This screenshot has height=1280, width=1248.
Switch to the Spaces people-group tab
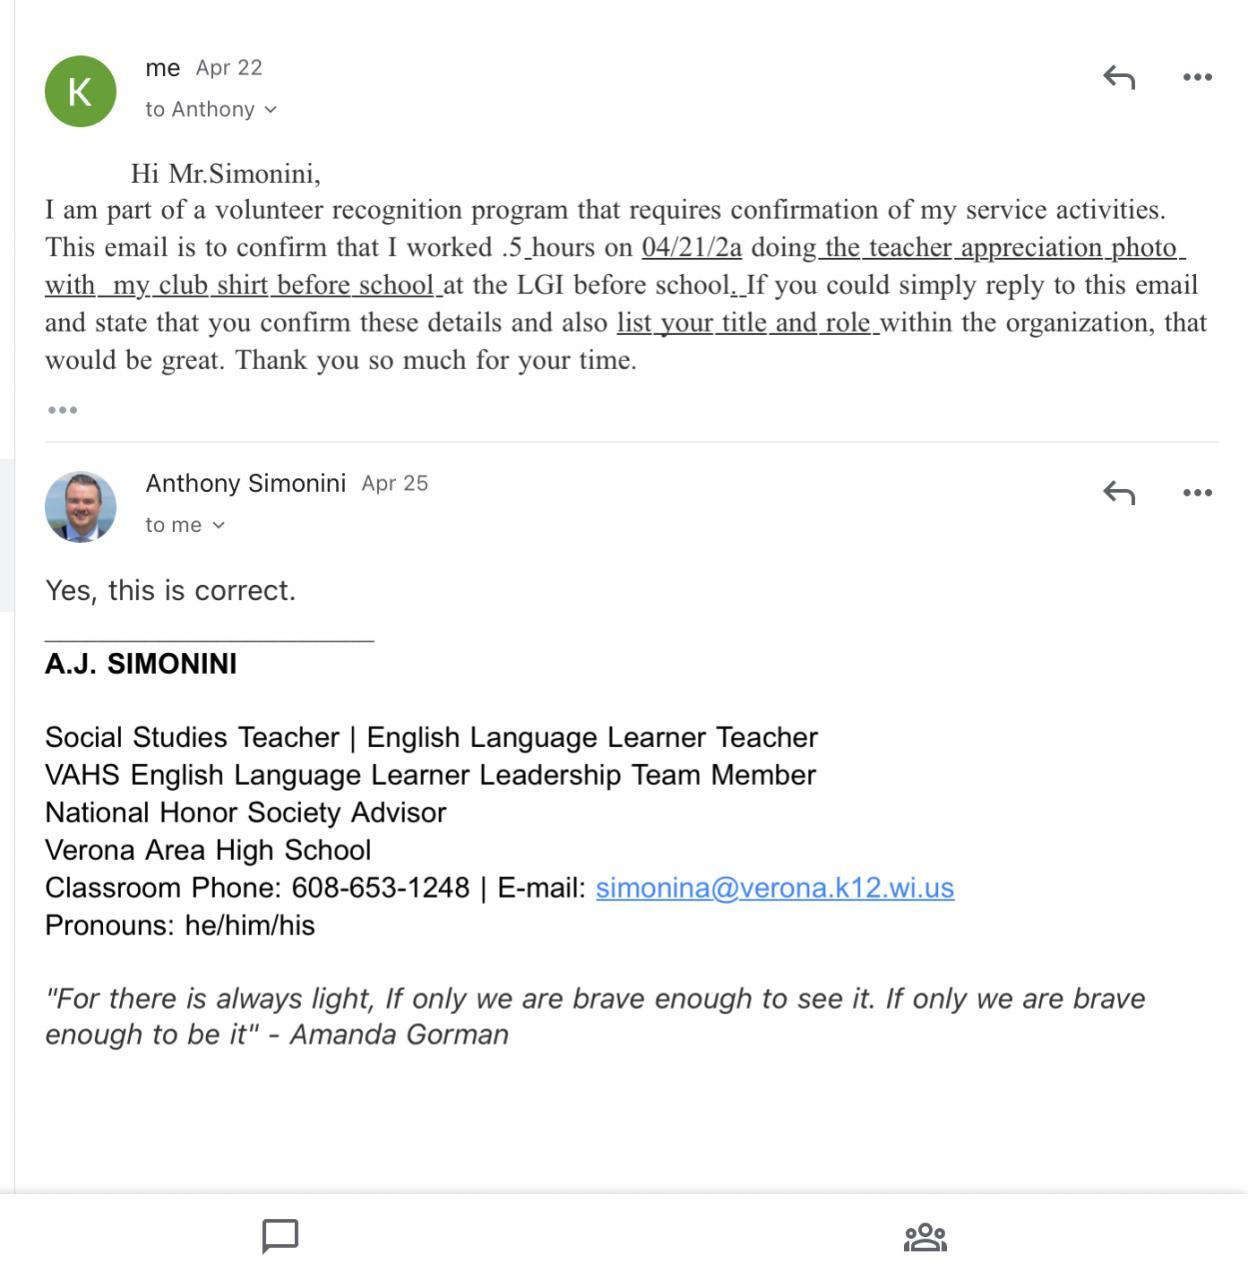(925, 1237)
